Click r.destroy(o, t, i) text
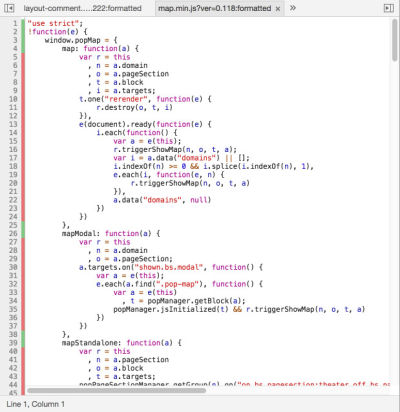 coord(134,107)
